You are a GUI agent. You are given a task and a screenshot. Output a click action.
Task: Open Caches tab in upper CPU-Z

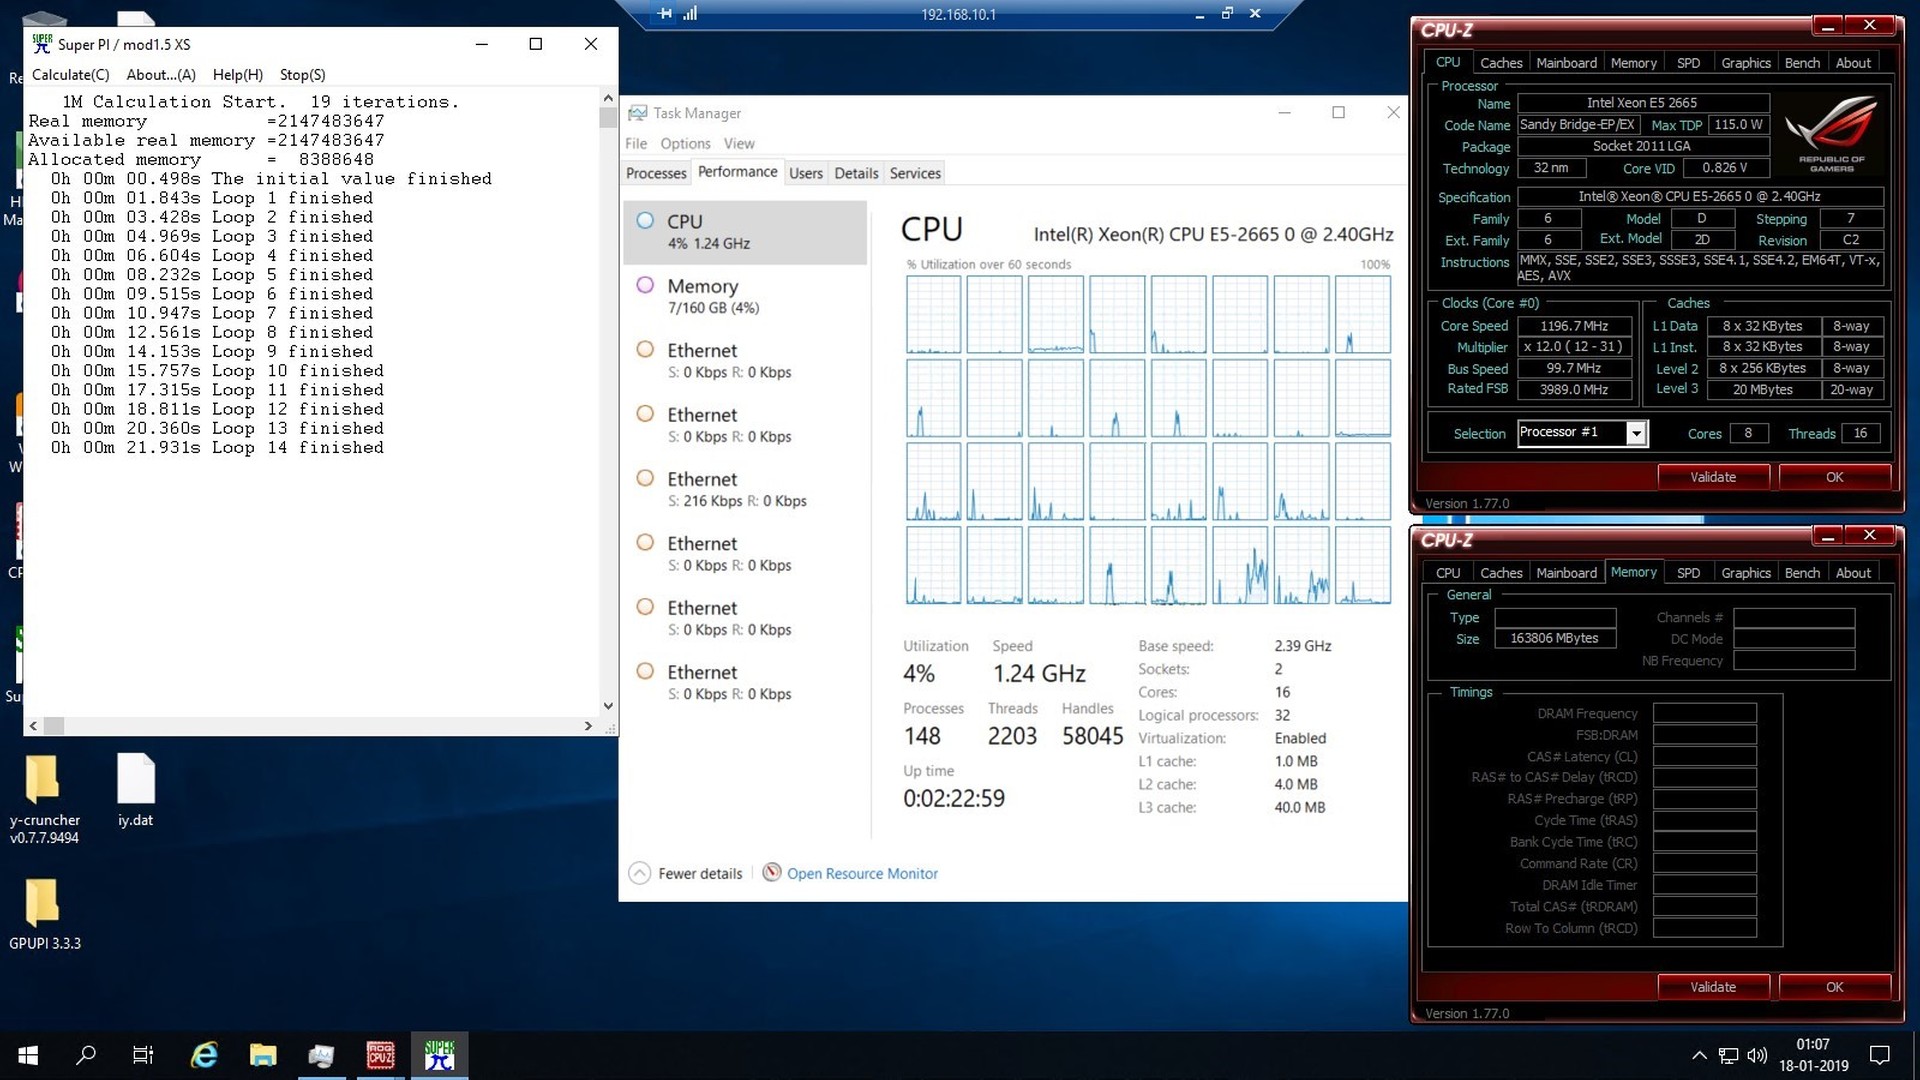click(1501, 63)
